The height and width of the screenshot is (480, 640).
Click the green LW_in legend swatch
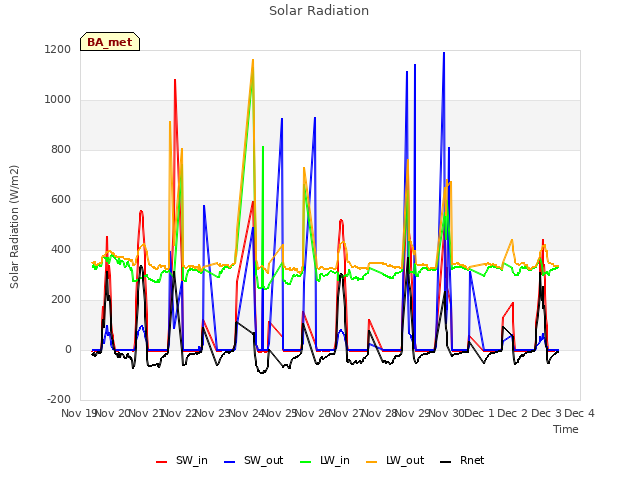pos(306,462)
